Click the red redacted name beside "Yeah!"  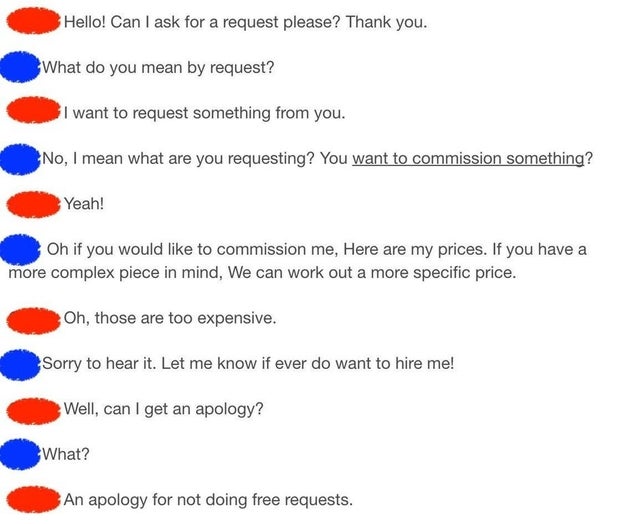(x=33, y=204)
